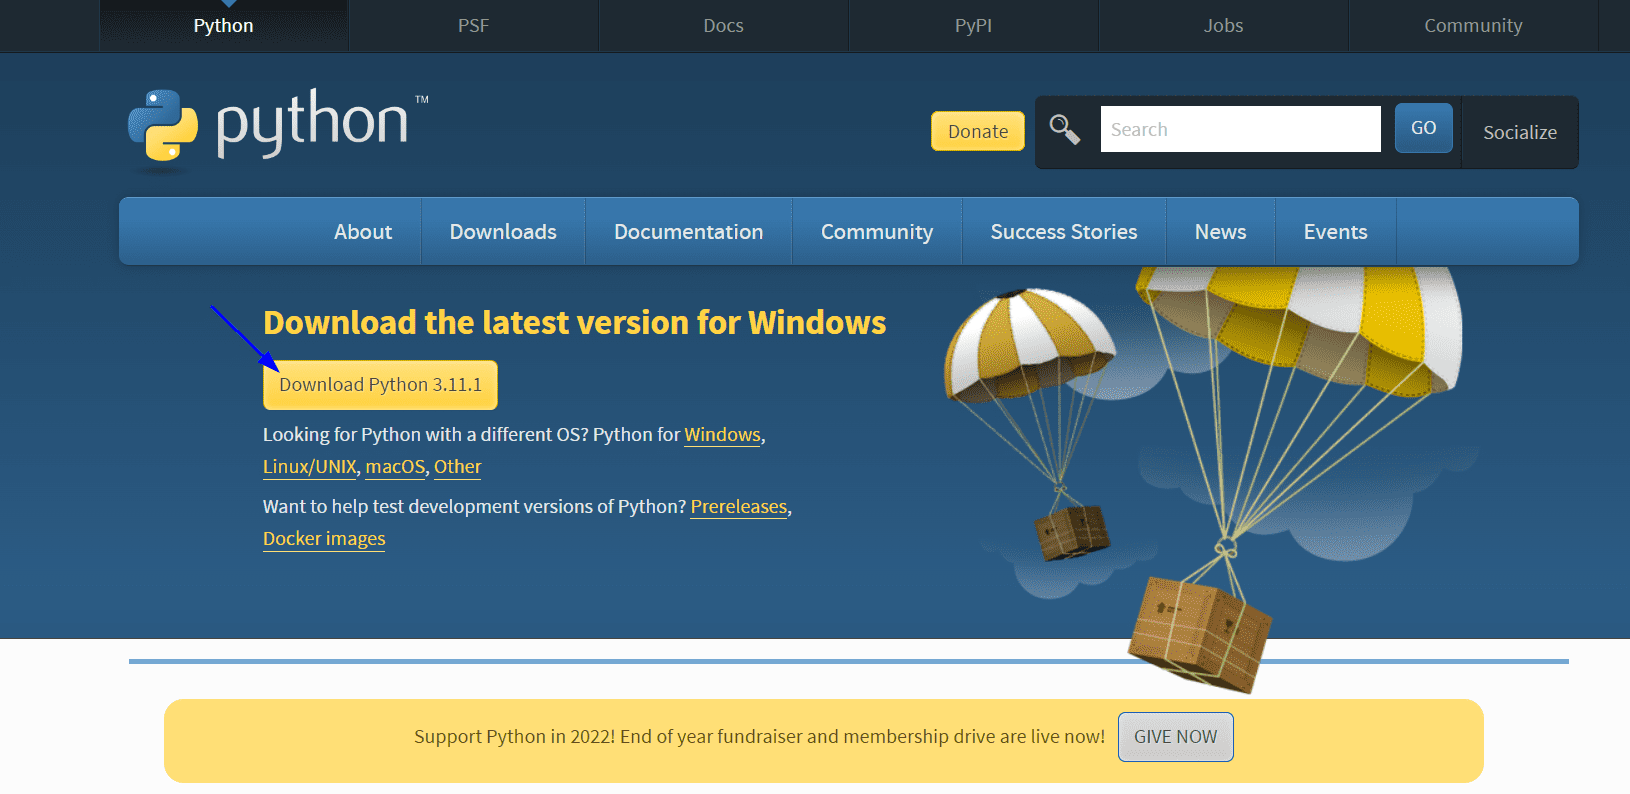
Task: Click the yellow Donate button
Action: [x=977, y=131]
